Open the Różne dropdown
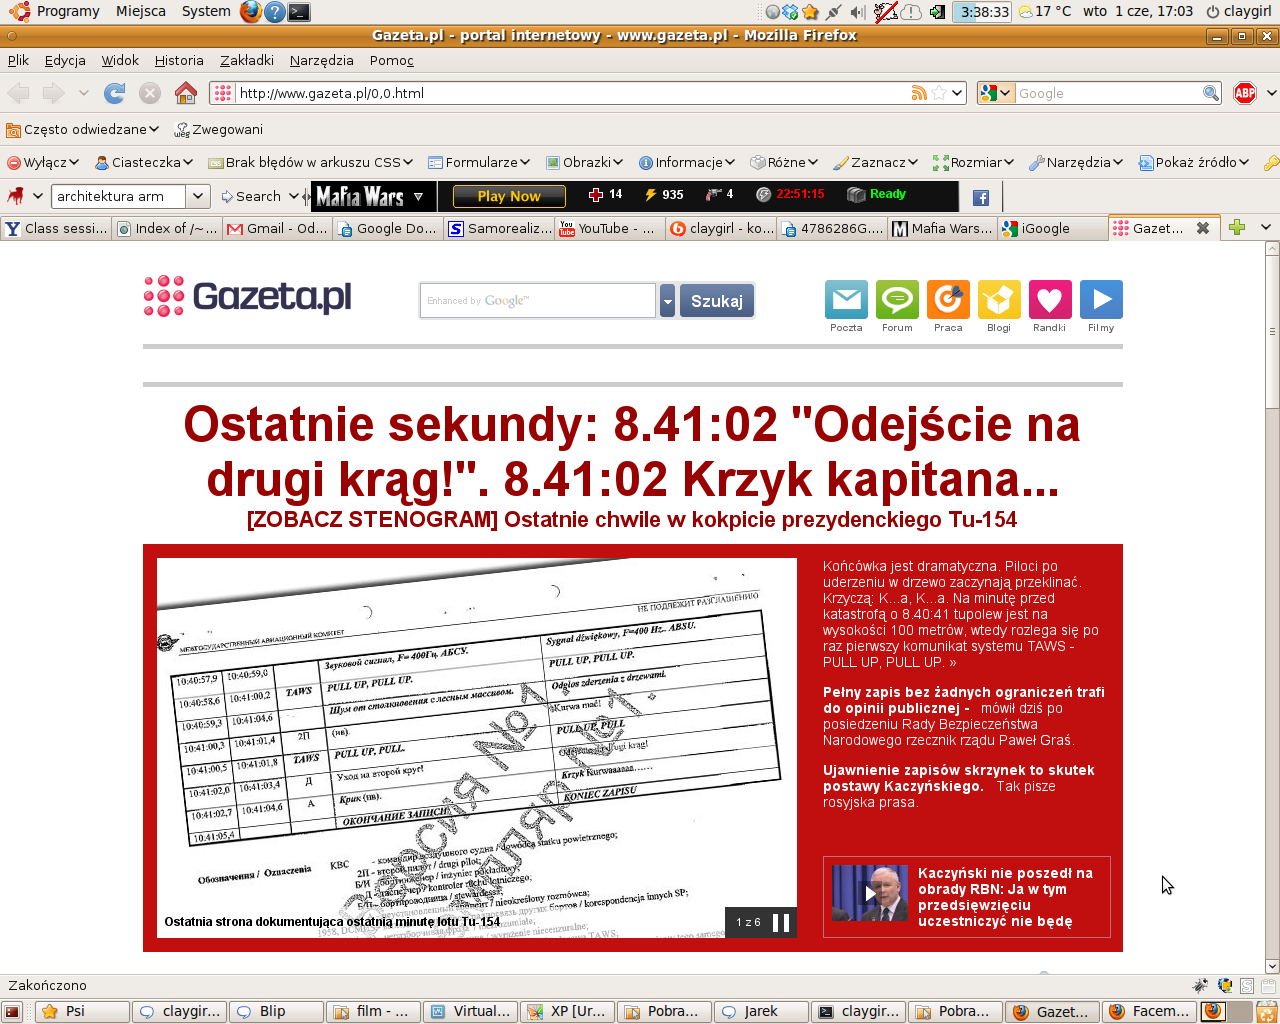This screenshot has height=1024, width=1280. (784, 162)
